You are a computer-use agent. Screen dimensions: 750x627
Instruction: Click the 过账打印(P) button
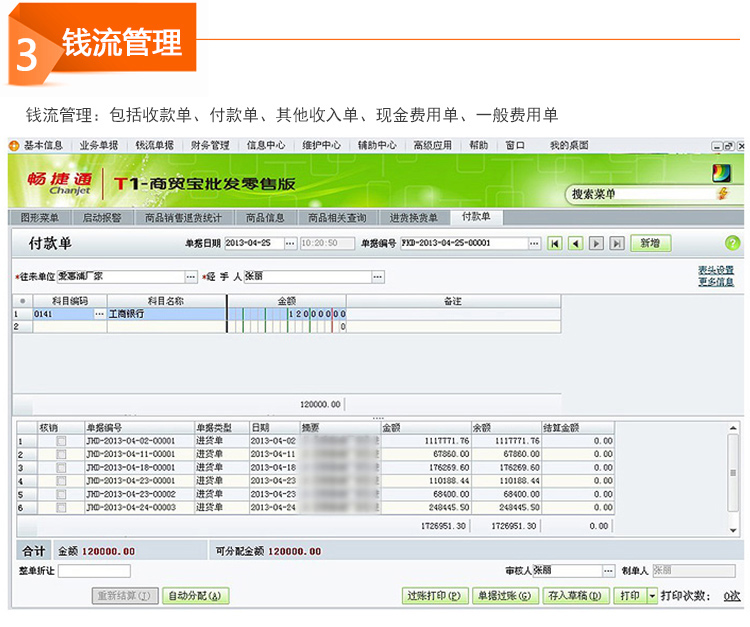coord(434,596)
